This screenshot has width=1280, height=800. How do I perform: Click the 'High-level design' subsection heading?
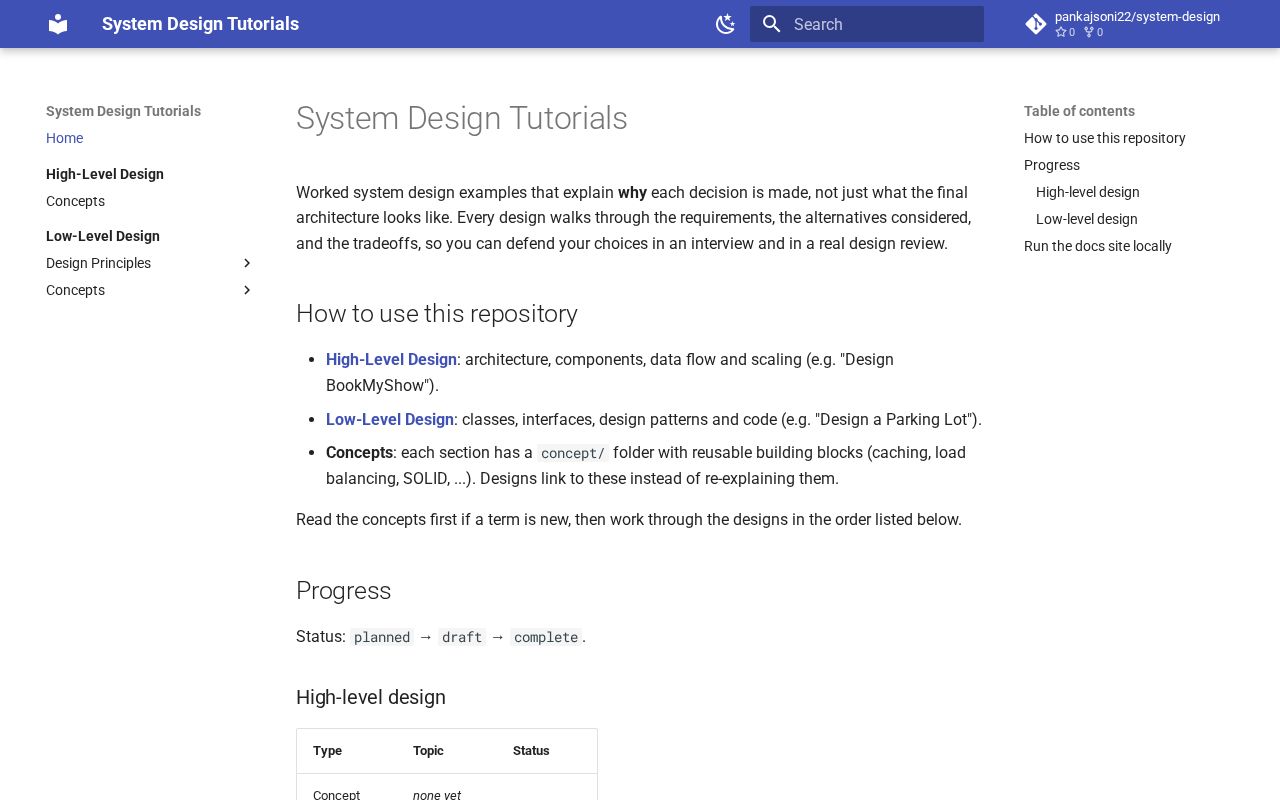click(x=371, y=697)
